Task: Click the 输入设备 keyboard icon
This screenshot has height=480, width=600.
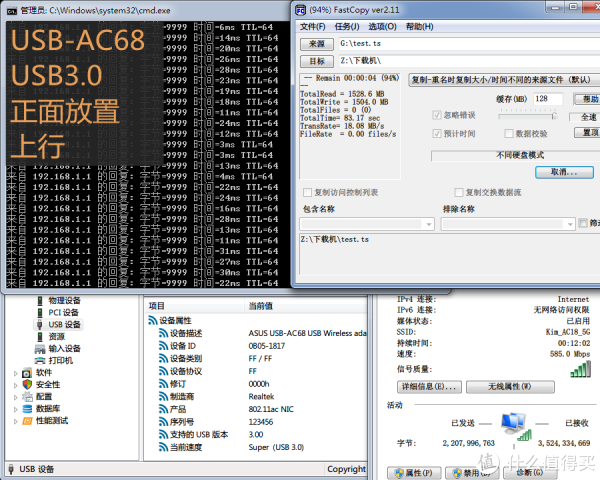Action: point(40,349)
